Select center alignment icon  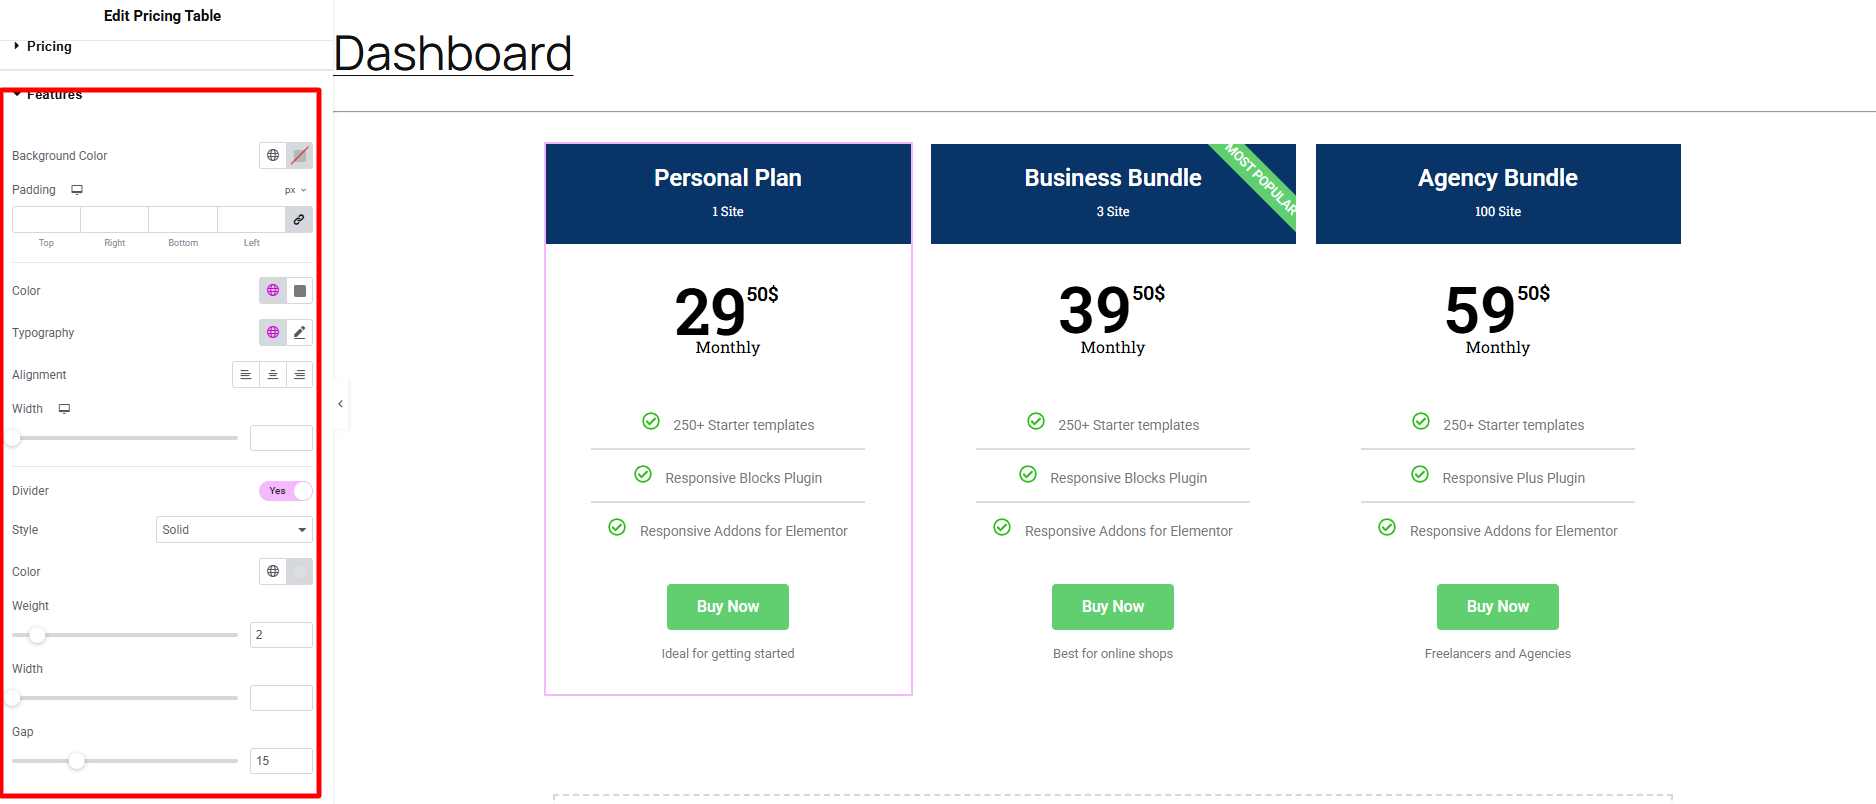(x=273, y=374)
